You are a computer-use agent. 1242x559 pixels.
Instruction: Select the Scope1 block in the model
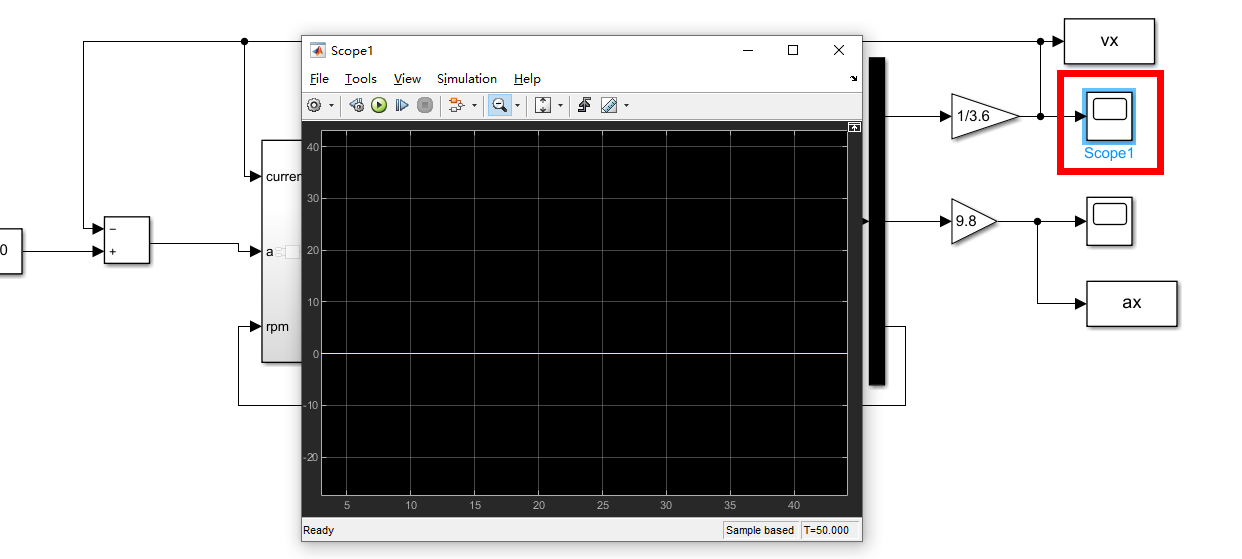(x=1109, y=116)
